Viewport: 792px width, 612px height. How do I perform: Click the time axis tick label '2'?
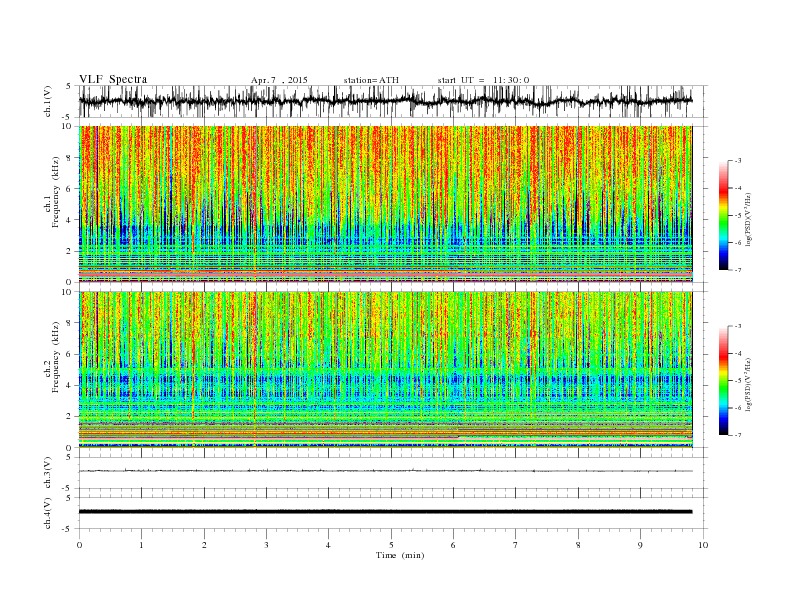click(204, 545)
